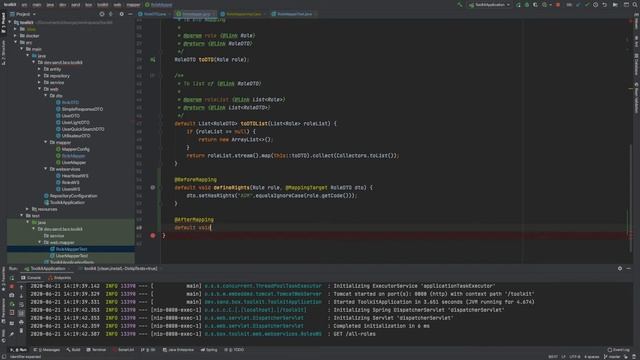Click the Debug icon in top toolbar
The width and height of the screenshot is (640, 360).
(x=527, y=5)
